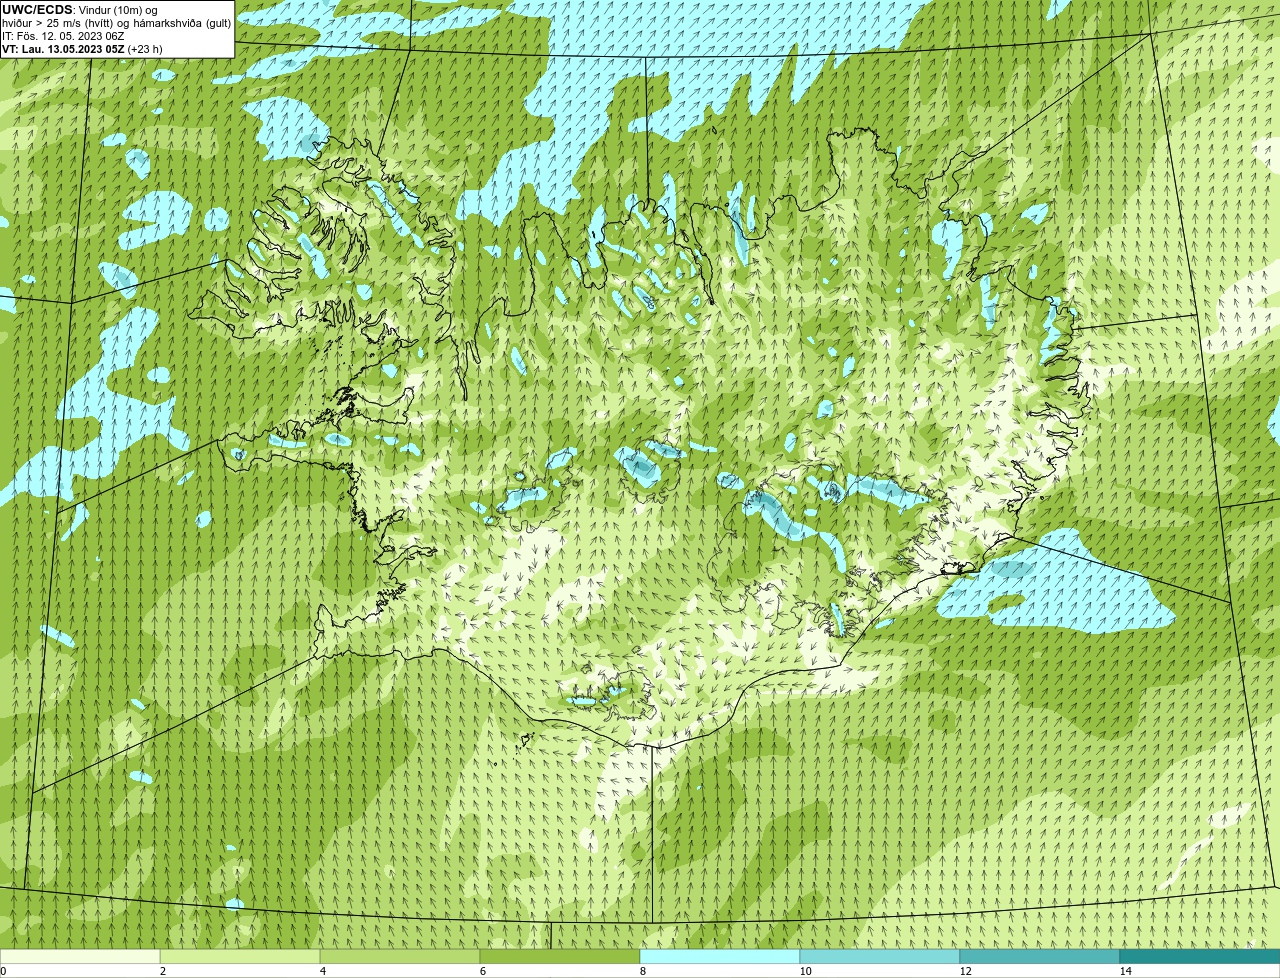Image resolution: width=1280 pixels, height=978 pixels.
Task: Click the "4" tick label under the color bar
Action: pos(322,971)
